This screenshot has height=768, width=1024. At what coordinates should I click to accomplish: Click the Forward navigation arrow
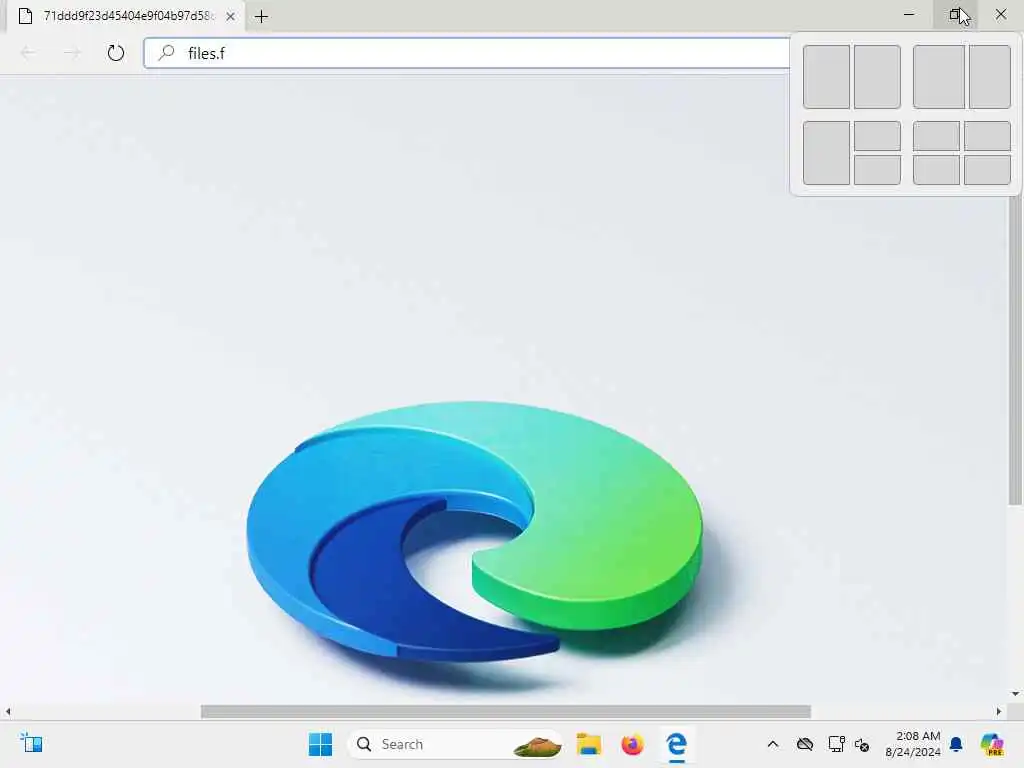[72, 53]
